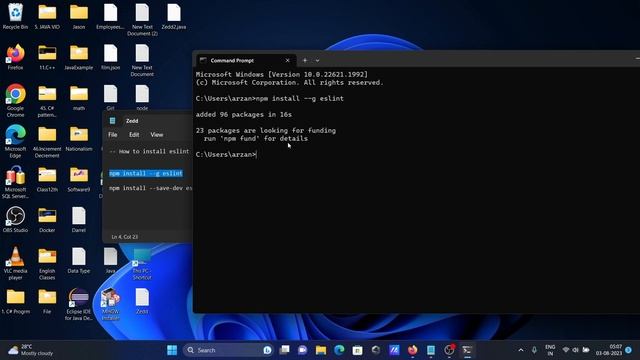Select the 5. JAVA VID folder
The height and width of the screenshot is (360, 640).
click(x=47, y=16)
